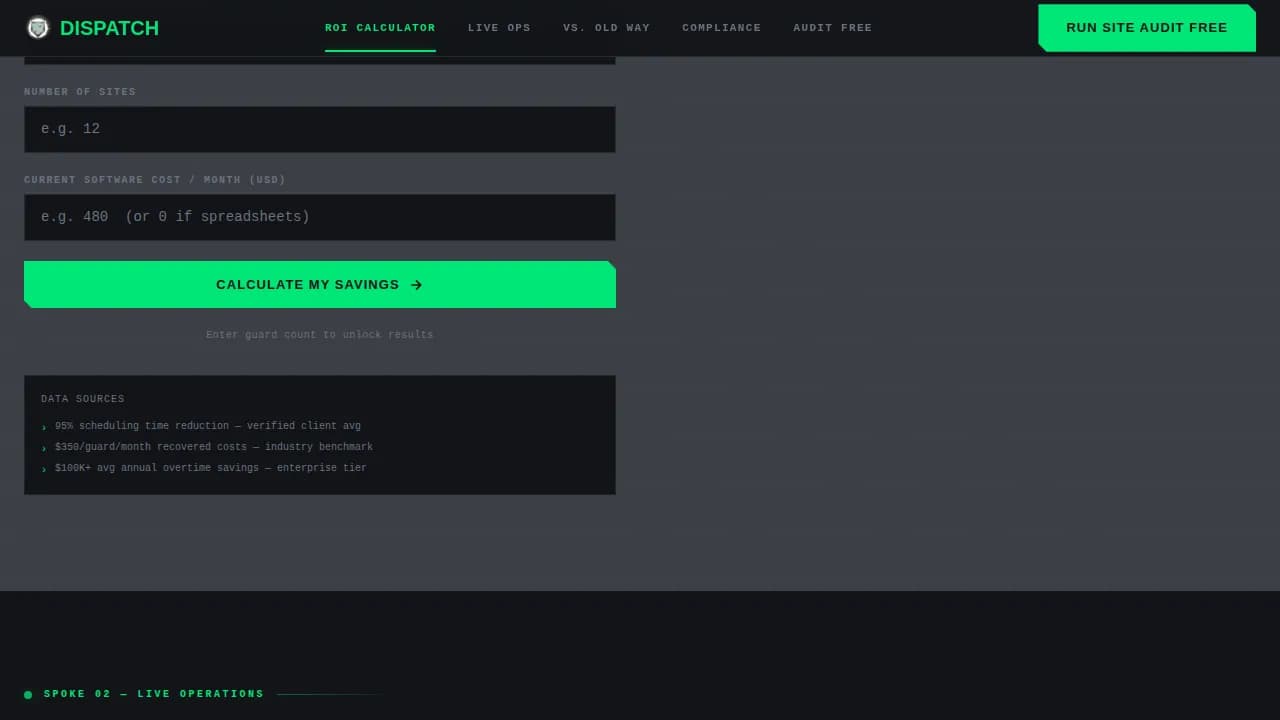This screenshot has width=1280, height=720.
Task: Click the arrow icon in Calculate My Savings
Action: coord(417,285)
